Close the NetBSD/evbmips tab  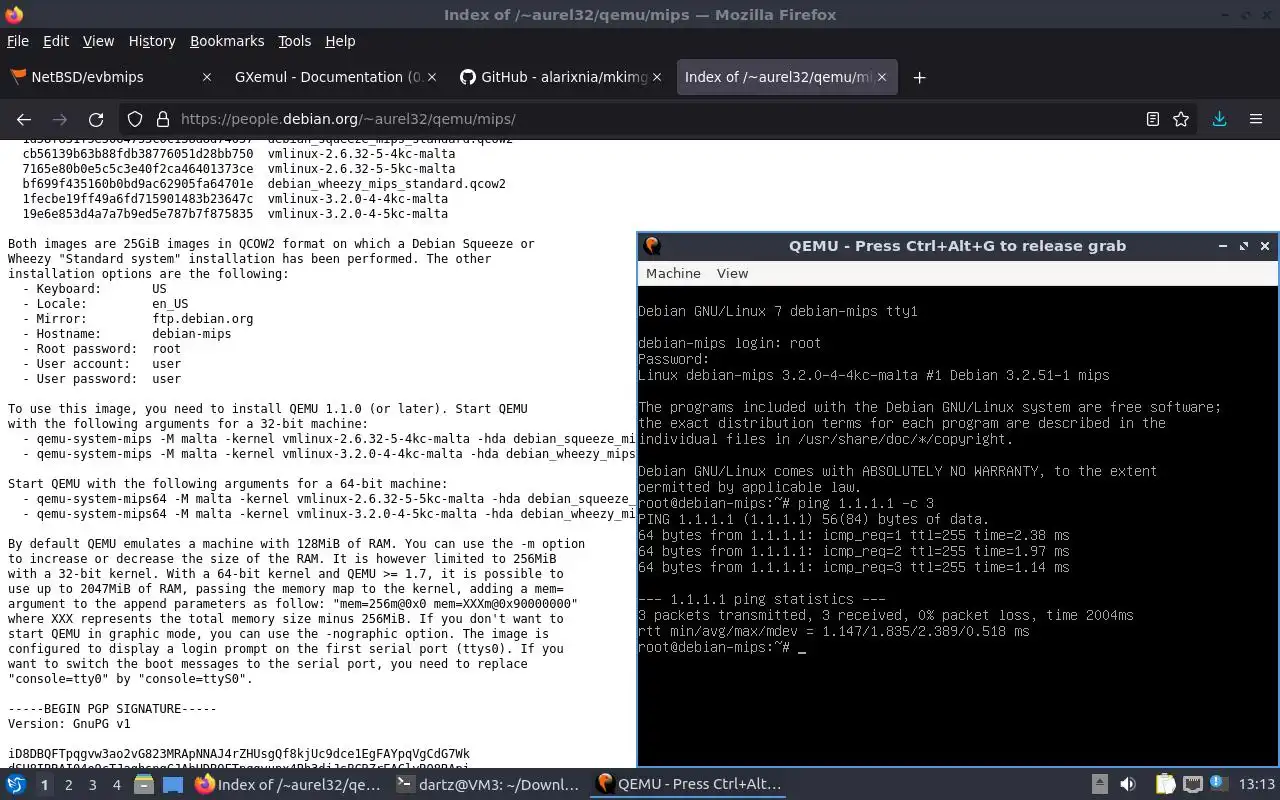point(207,77)
